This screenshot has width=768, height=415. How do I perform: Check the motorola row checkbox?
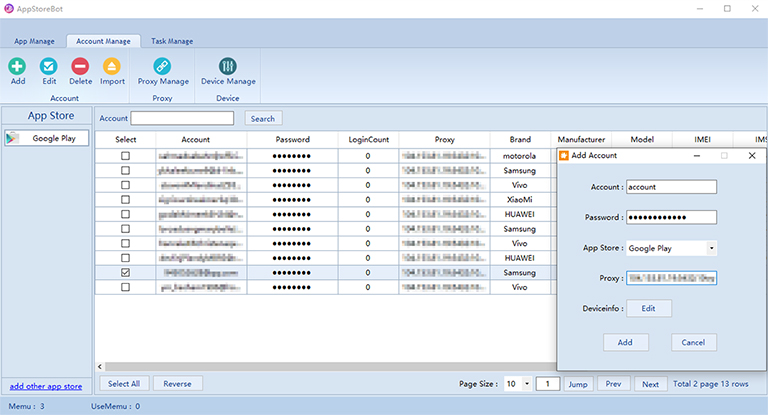(125, 156)
